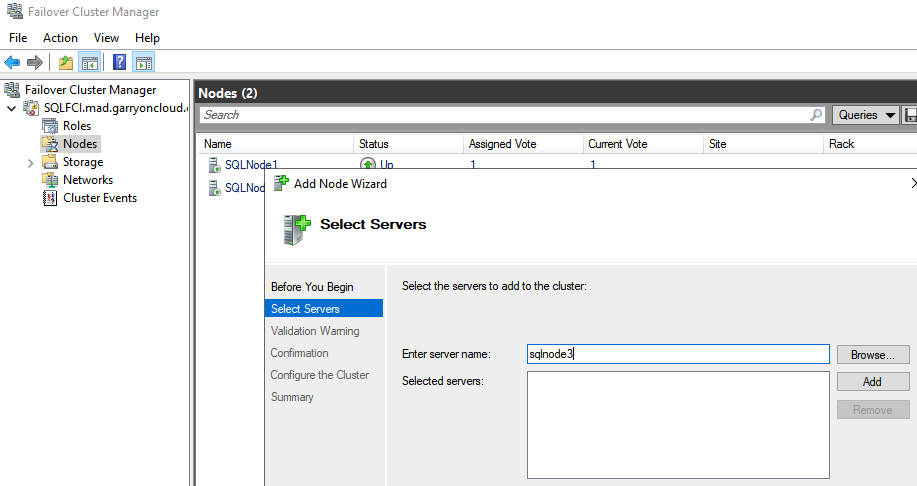Image resolution: width=917 pixels, height=486 pixels.
Task: Click the Up one level folder icon
Action: click(x=66, y=62)
